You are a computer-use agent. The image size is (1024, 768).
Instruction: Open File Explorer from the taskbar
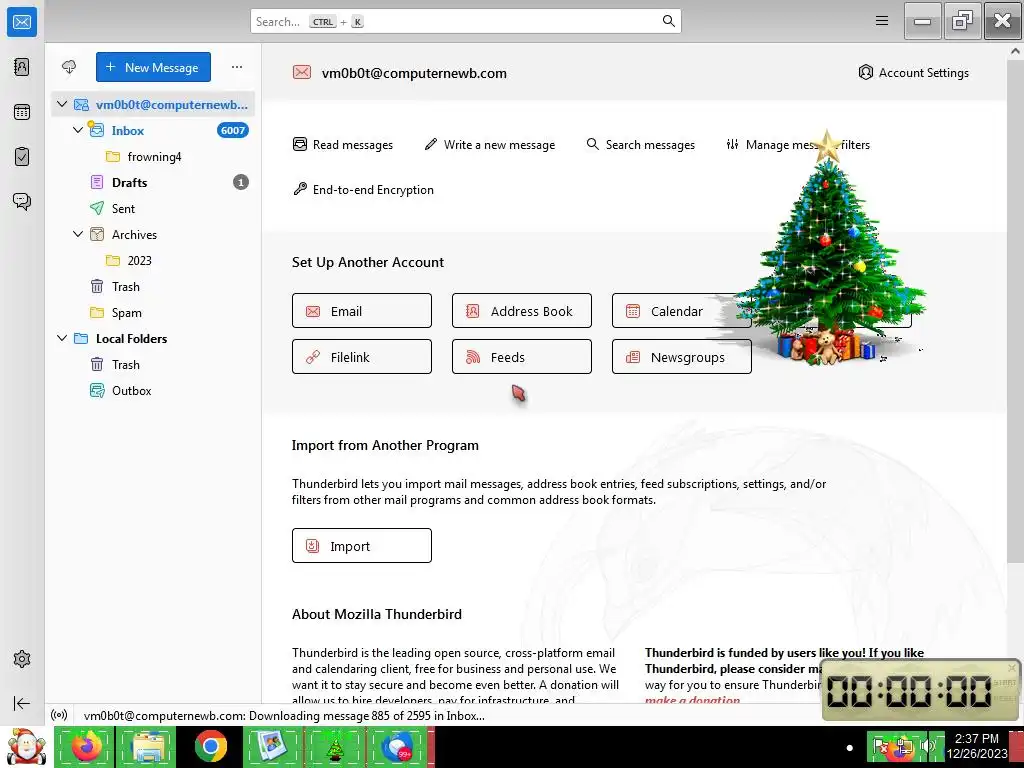tap(148, 746)
